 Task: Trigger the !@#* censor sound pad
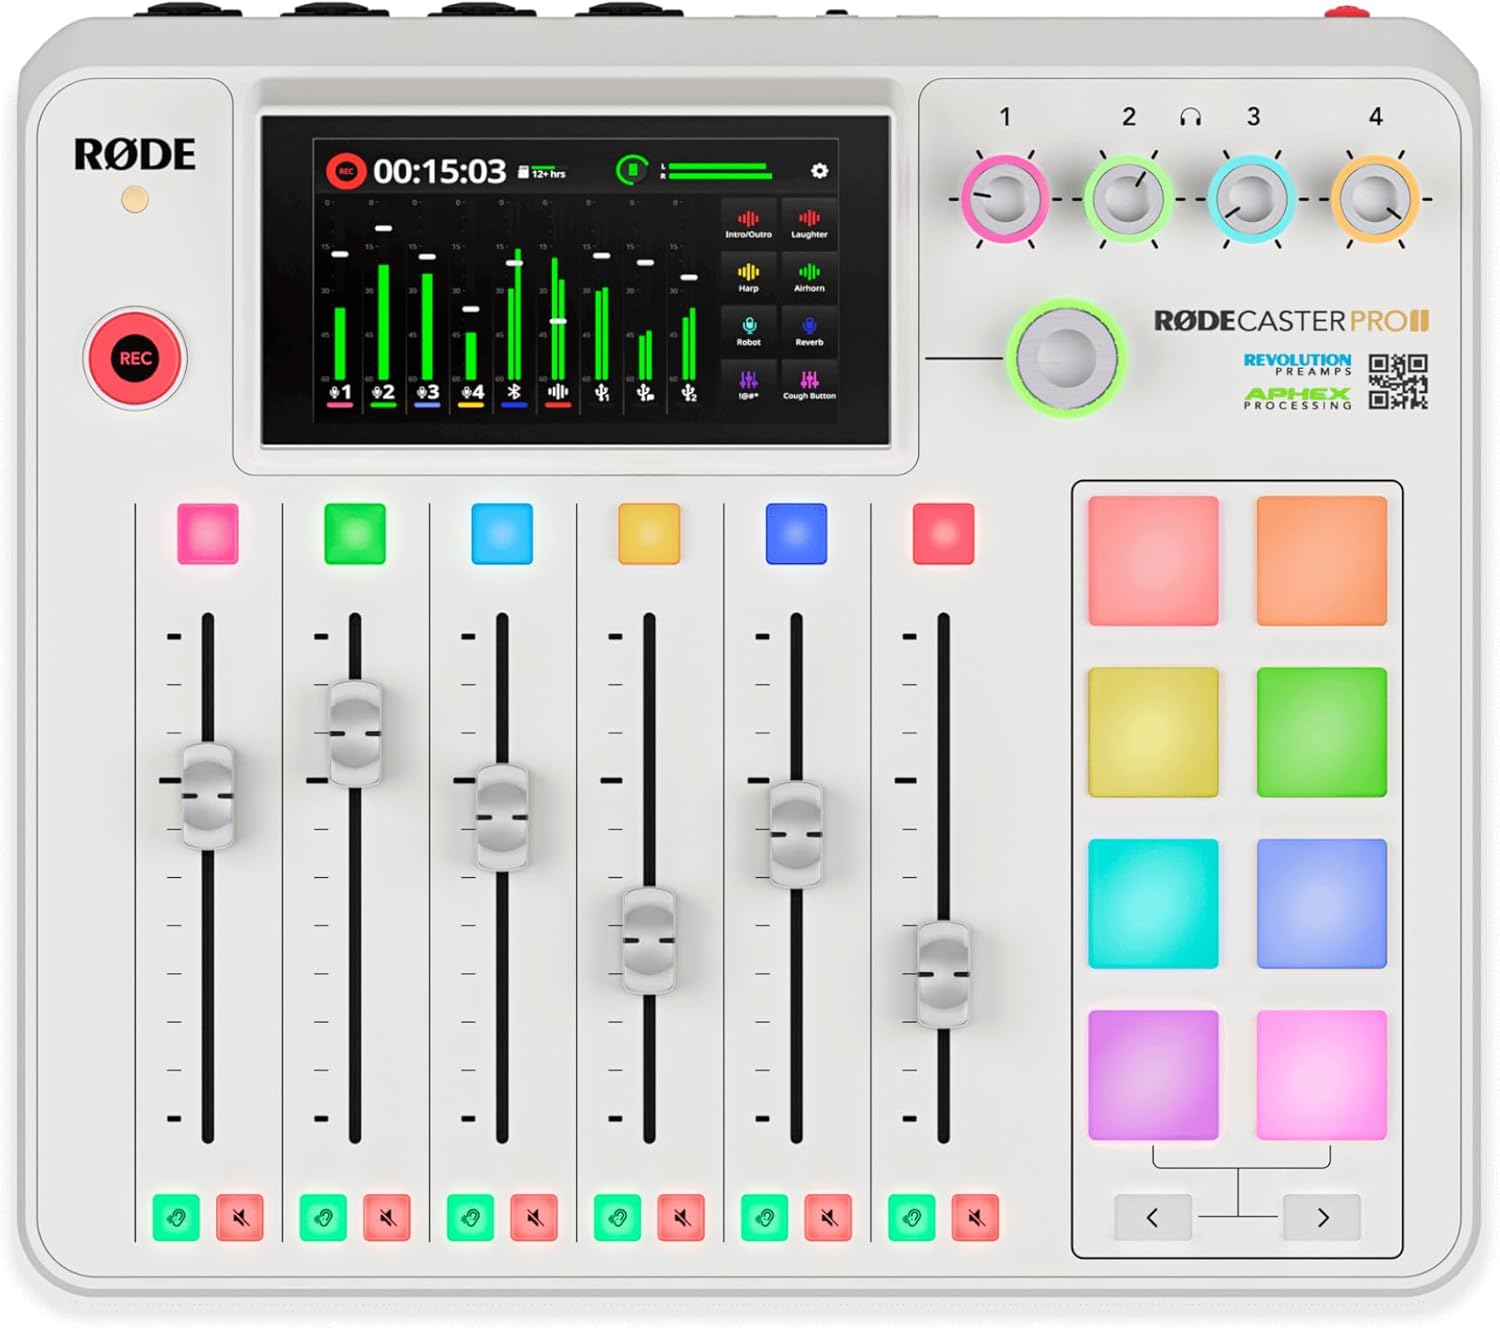tap(748, 384)
